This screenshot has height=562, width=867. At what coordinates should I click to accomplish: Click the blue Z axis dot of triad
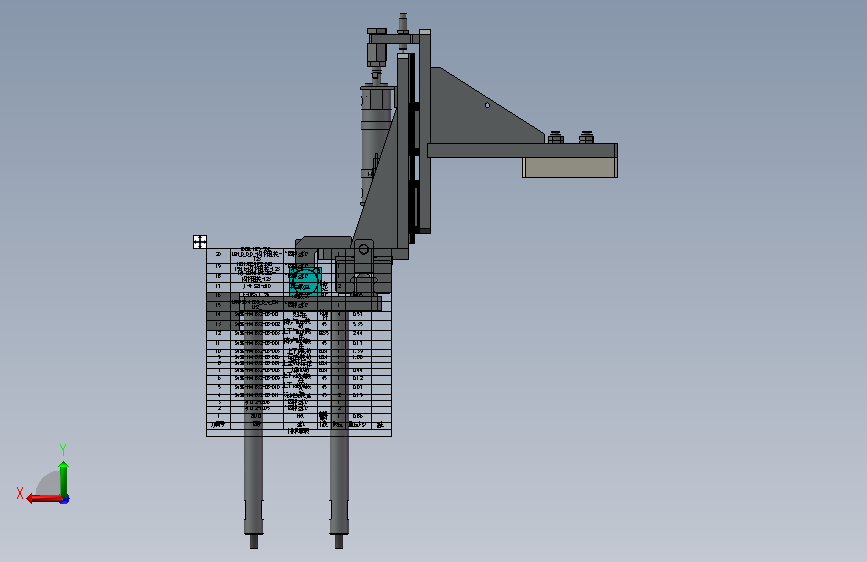(x=65, y=500)
